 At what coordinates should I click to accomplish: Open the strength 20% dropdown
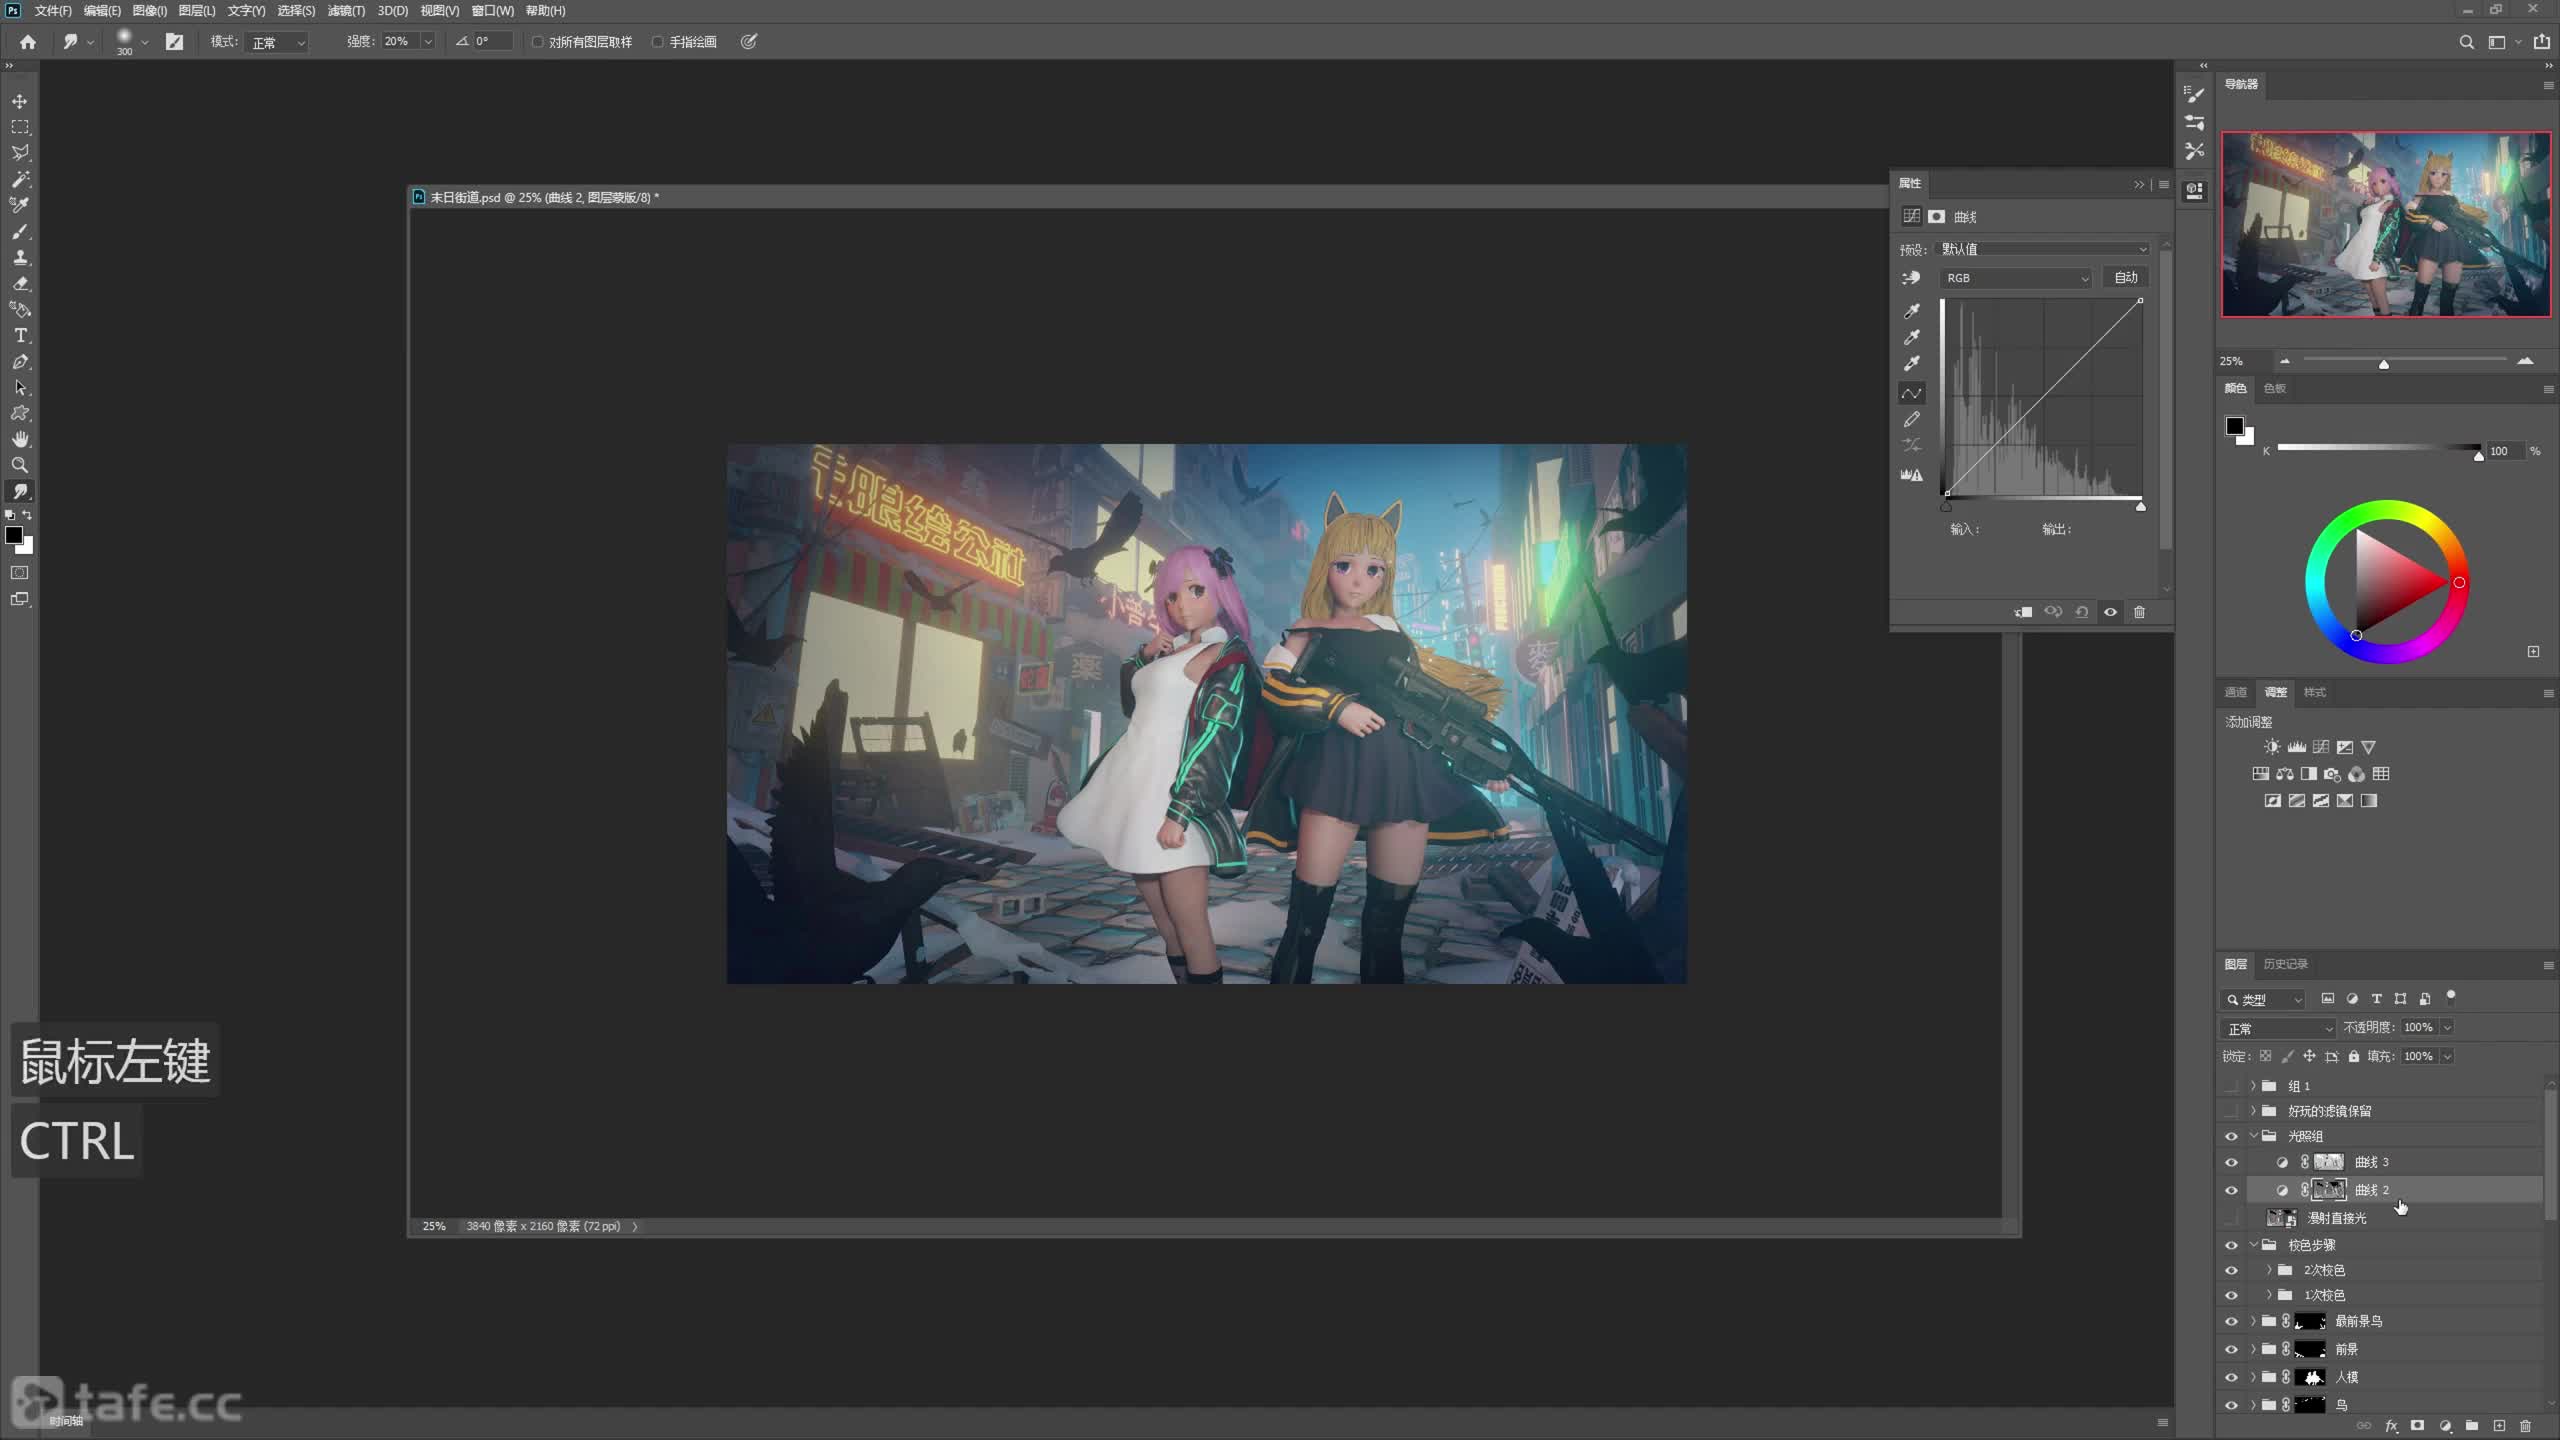428,42
